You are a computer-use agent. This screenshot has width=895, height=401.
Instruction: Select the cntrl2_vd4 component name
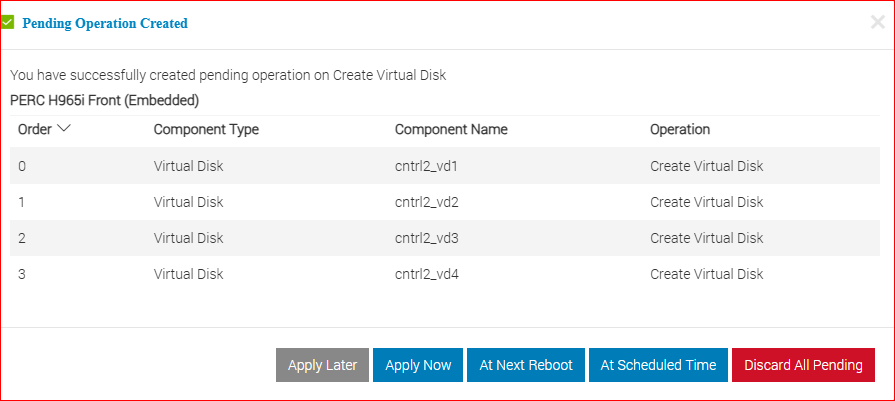(427, 274)
